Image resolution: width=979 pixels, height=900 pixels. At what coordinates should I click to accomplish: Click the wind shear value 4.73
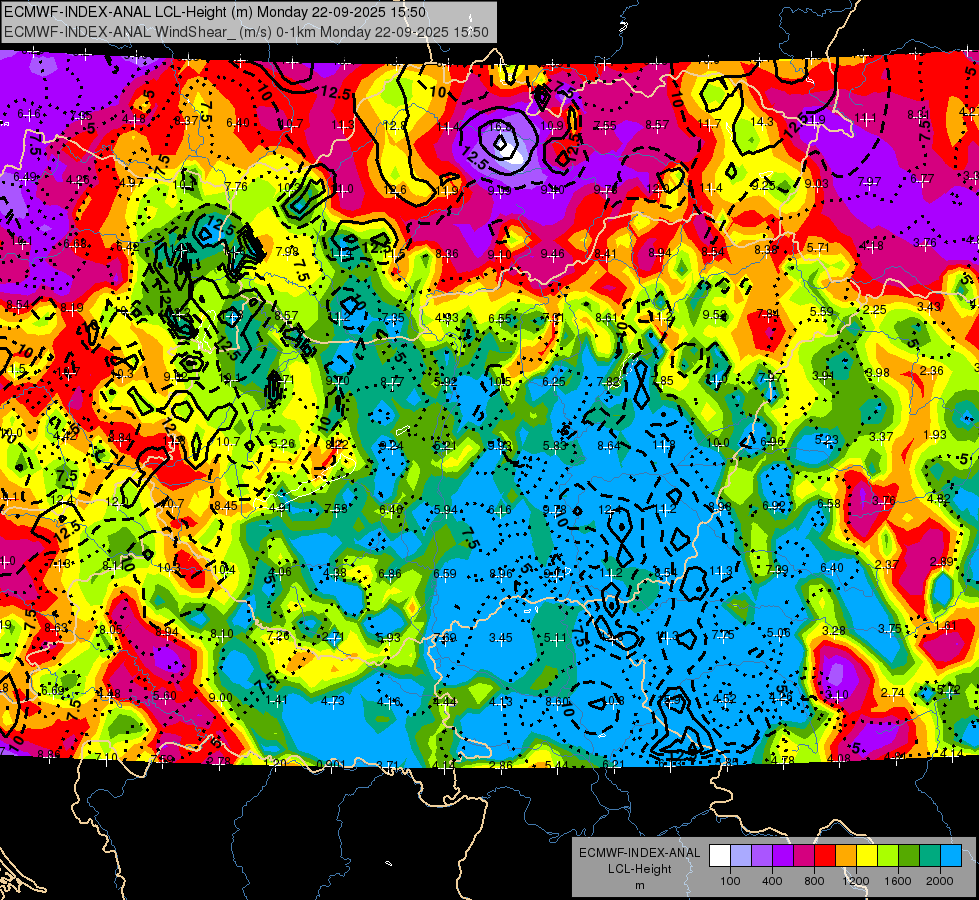click(333, 701)
